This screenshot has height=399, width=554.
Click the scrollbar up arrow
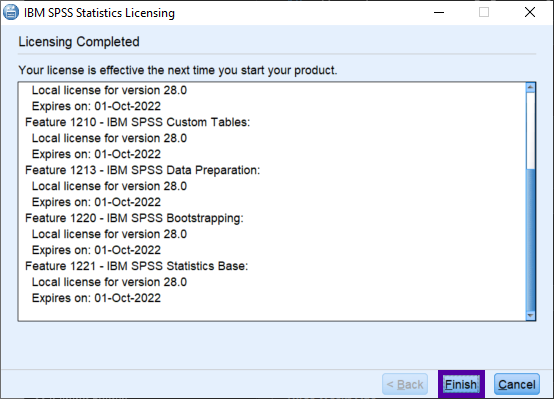pyautogui.click(x=530, y=87)
